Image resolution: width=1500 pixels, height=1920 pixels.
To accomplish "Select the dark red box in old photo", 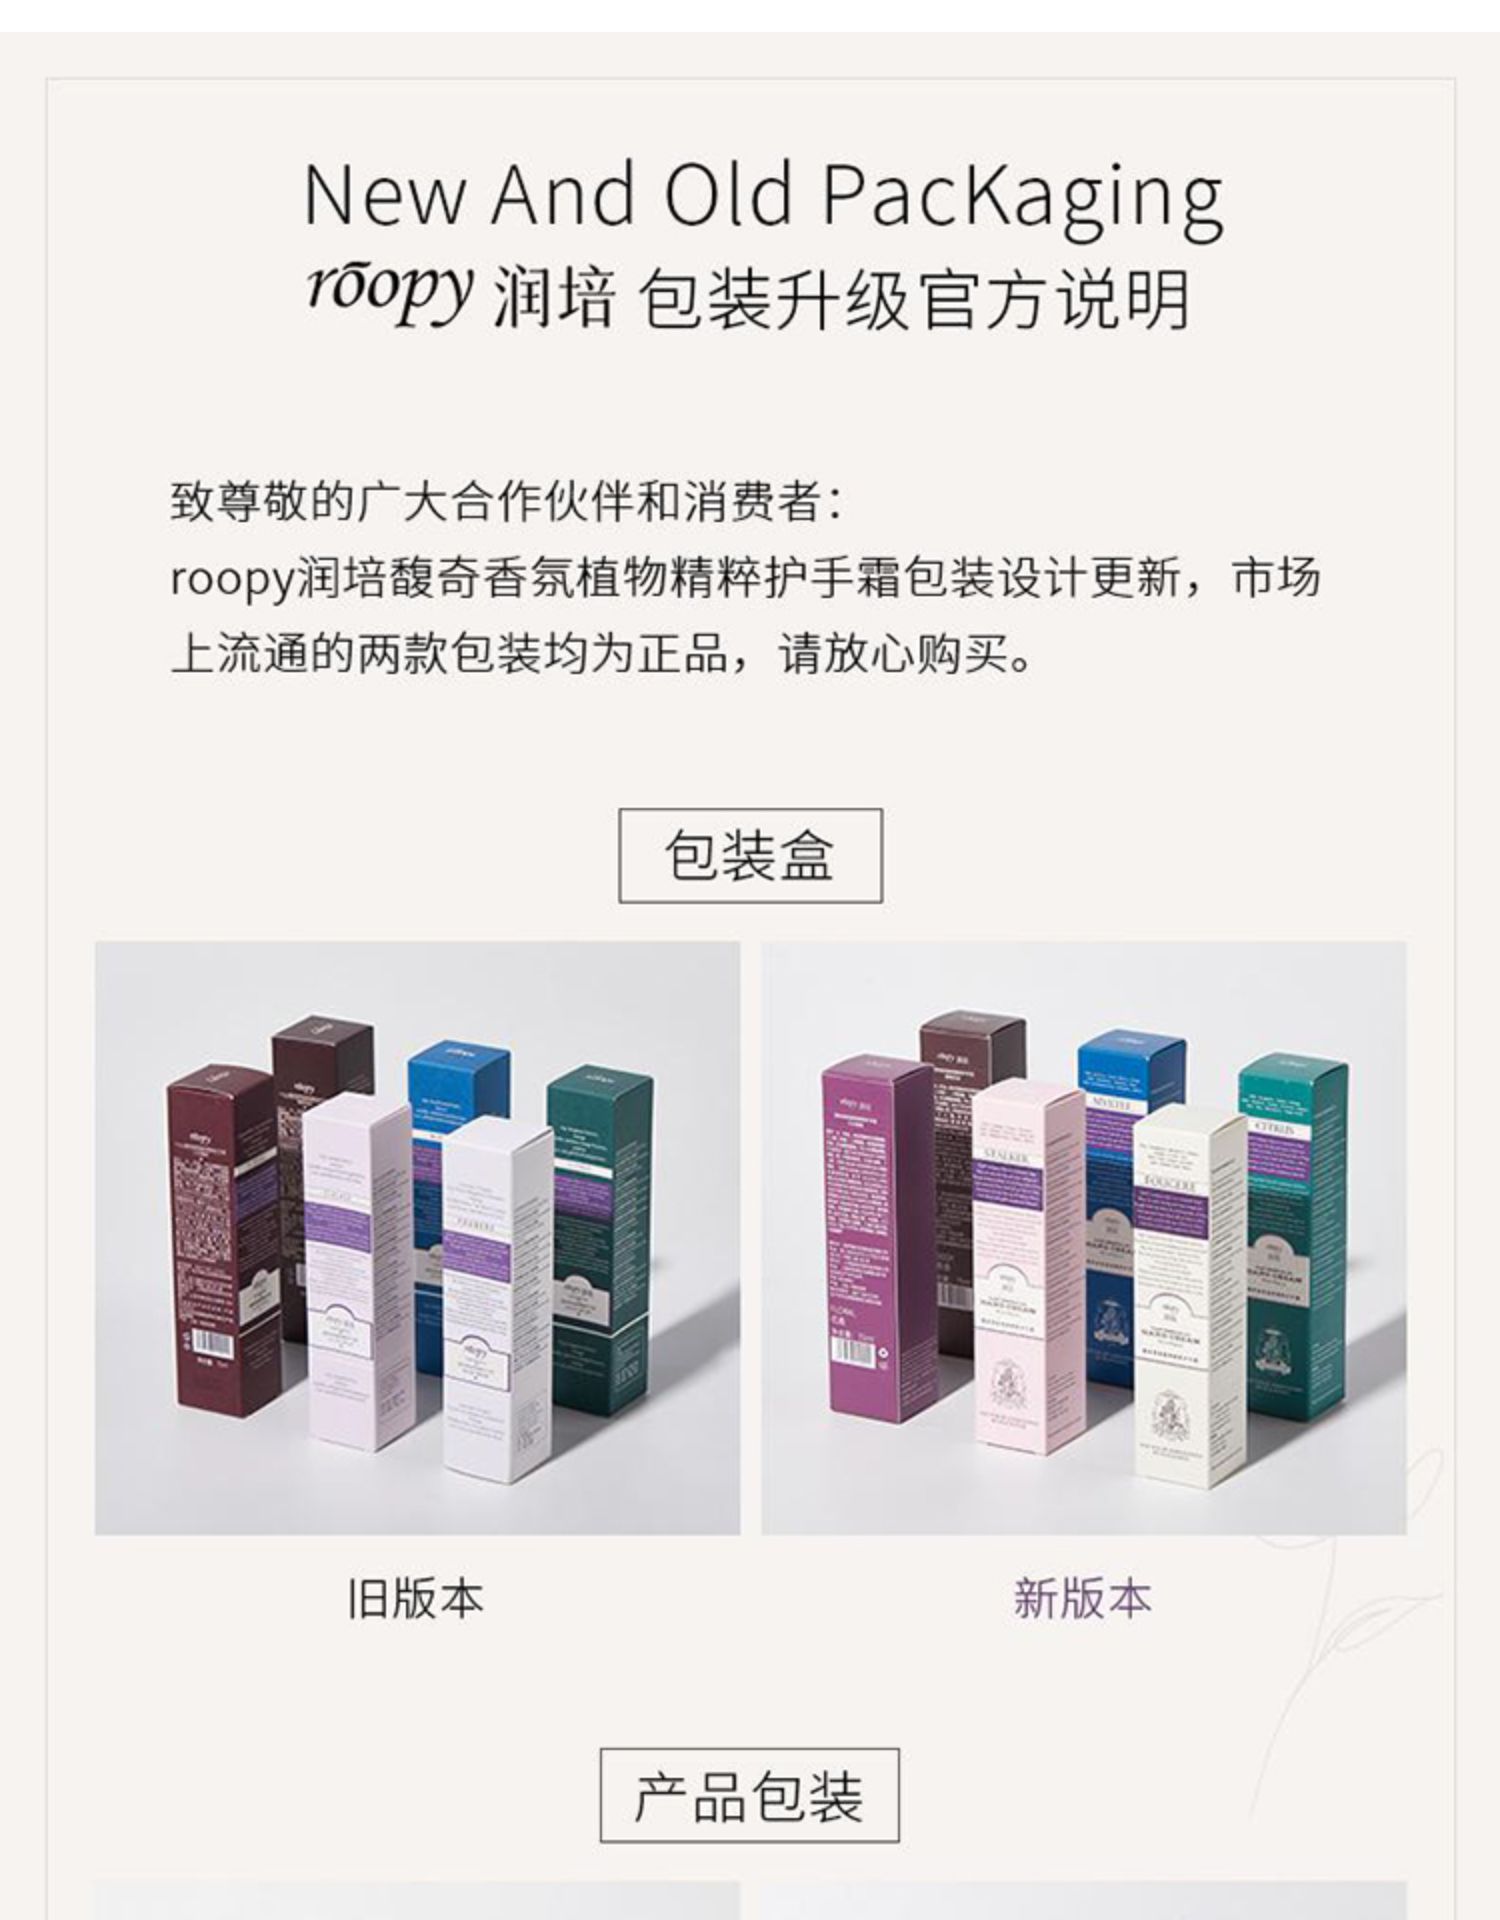I will [222, 1240].
